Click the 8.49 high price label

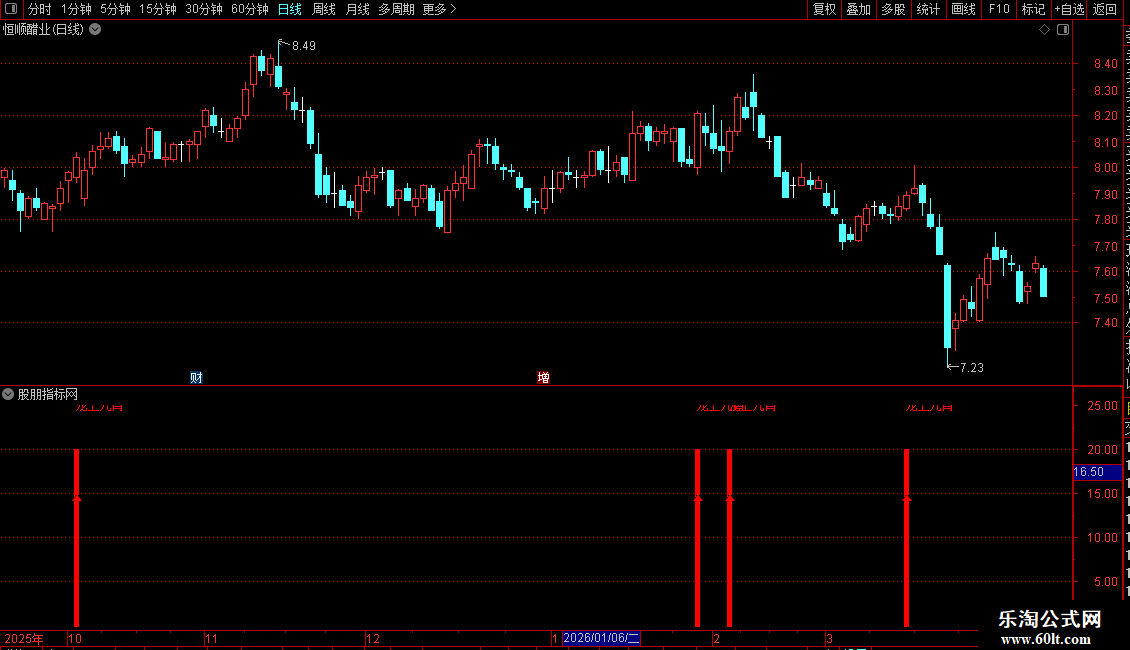click(303, 46)
